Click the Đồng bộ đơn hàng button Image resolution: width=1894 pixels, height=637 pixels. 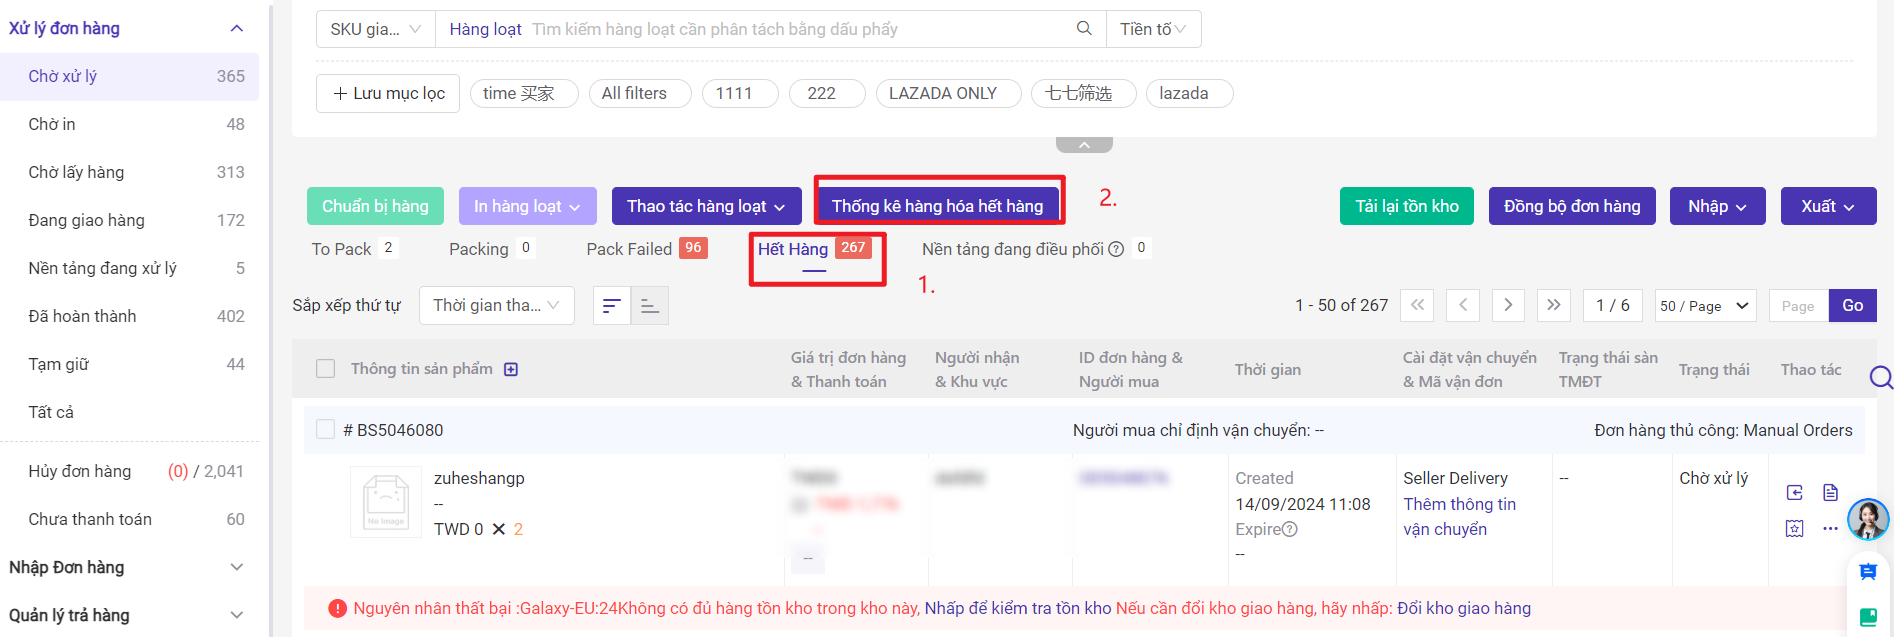tap(1572, 206)
